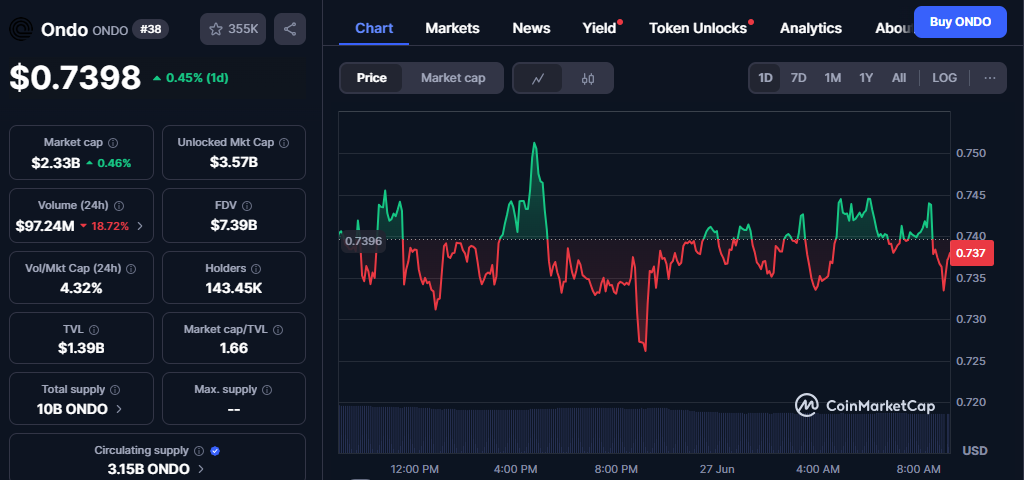The image size is (1024, 480).
Task: Select the Market cap toggle
Action: (x=453, y=78)
